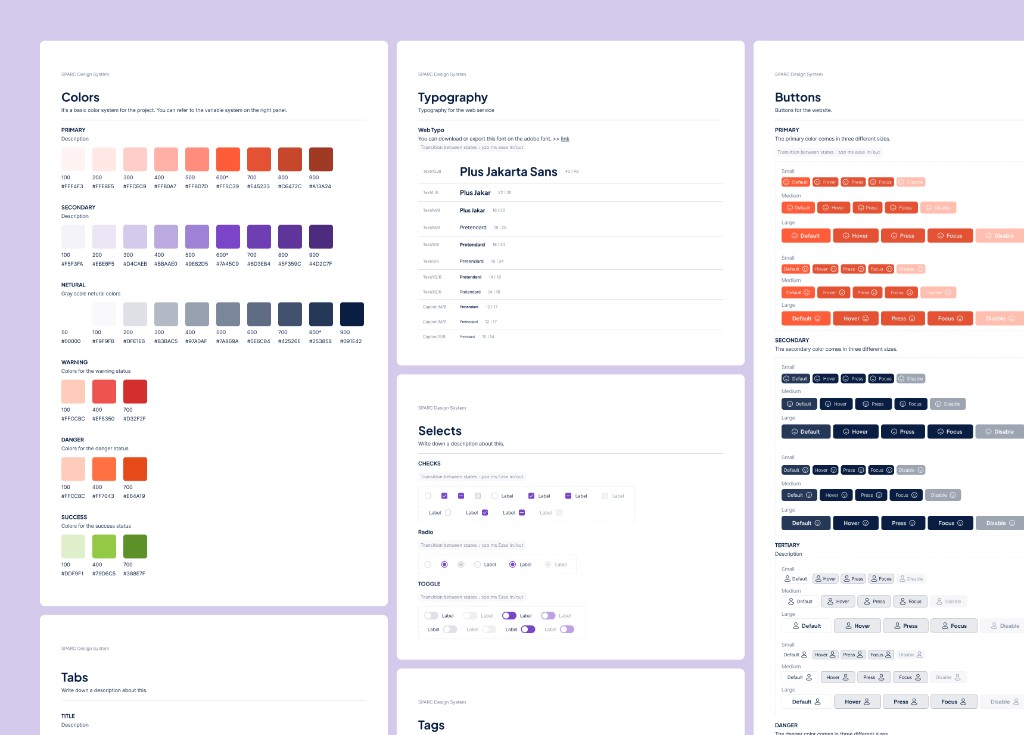Click smiley icon in large orange trailing-icon Press button
This screenshot has width=1024, height=735.
click(x=912, y=319)
